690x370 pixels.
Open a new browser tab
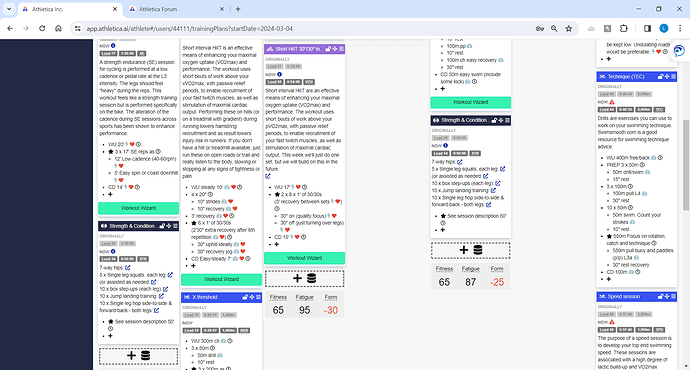[x=238, y=9]
